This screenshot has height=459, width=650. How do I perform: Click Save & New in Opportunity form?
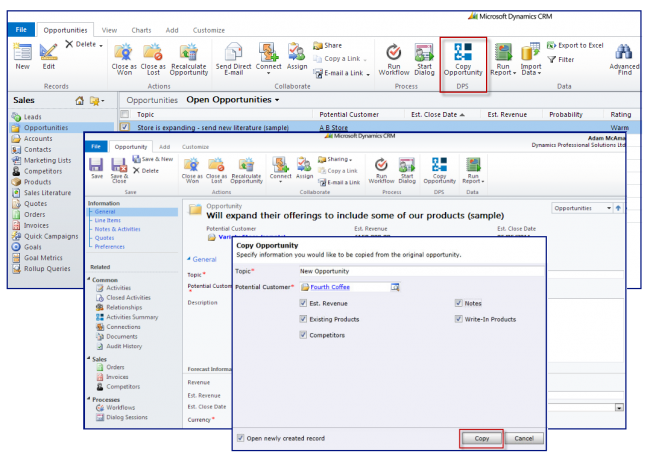pyautogui.click(x=153, y=159)
